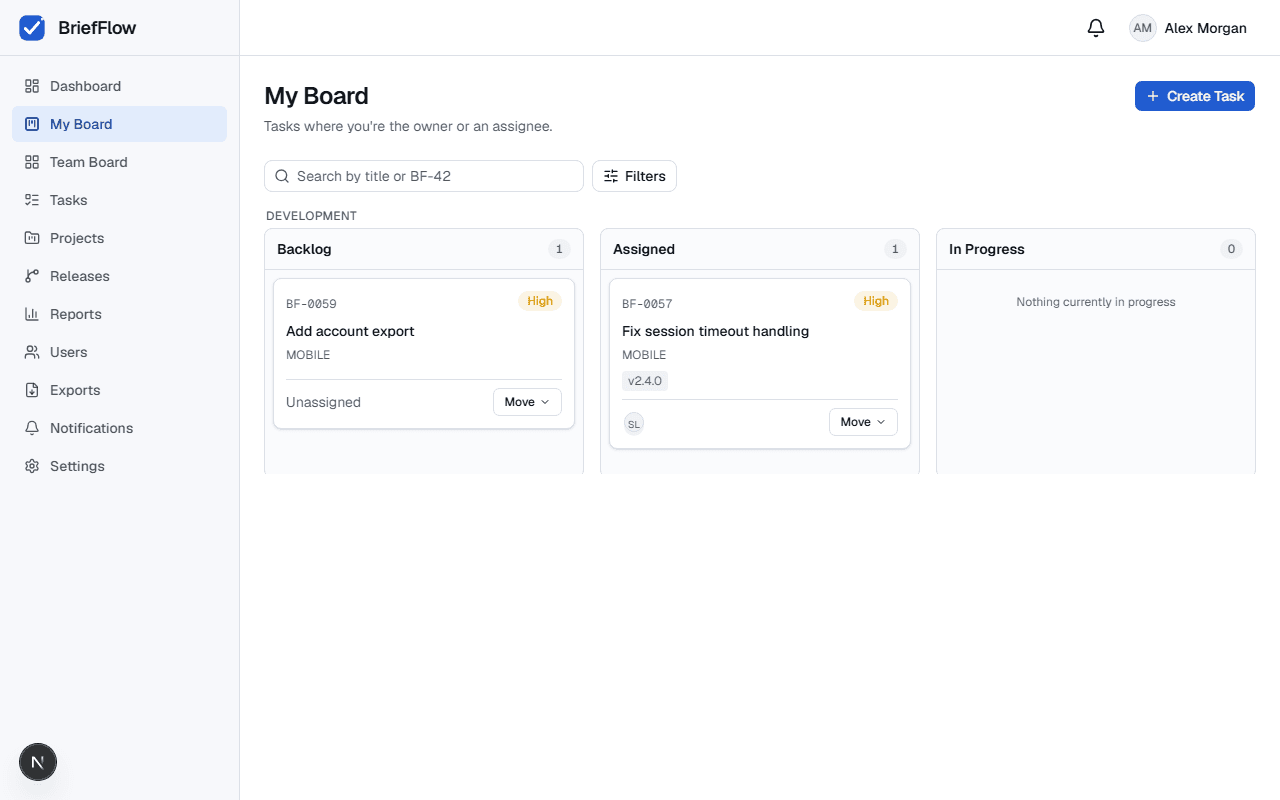Open notifications bell in top bar
This screenshot has height=800, width=1280.
[1096, 28]
